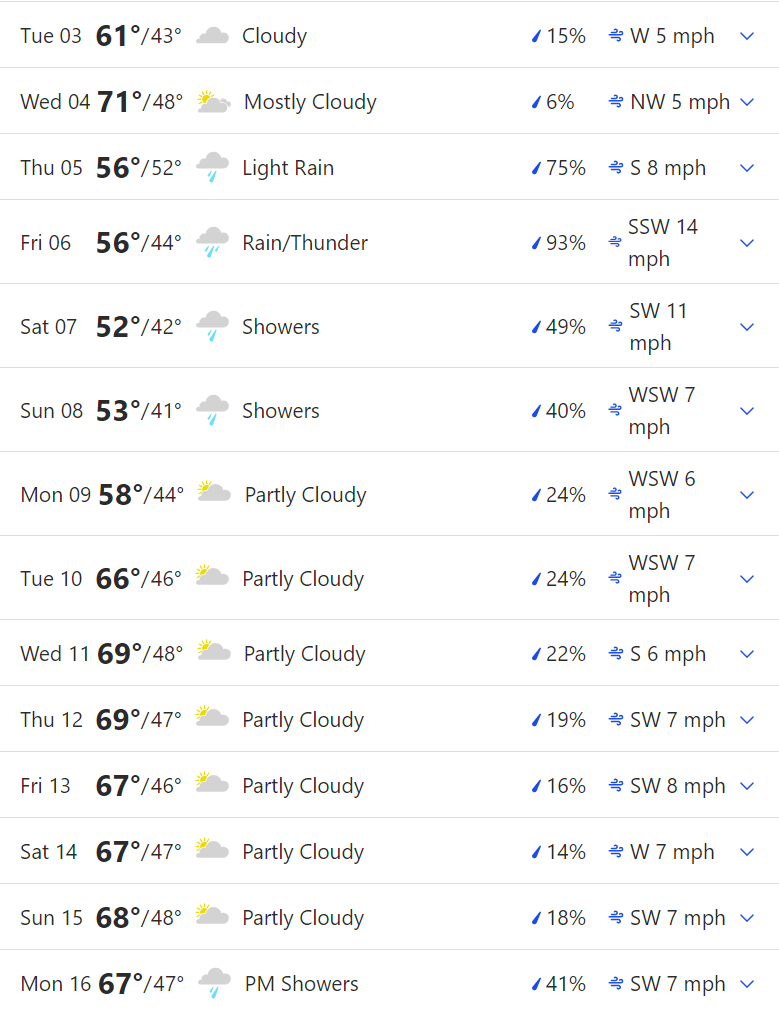Screen dimensions: 779x1017
Task: Open the Sun 08 Showers chevron
Action: point(747,411)
